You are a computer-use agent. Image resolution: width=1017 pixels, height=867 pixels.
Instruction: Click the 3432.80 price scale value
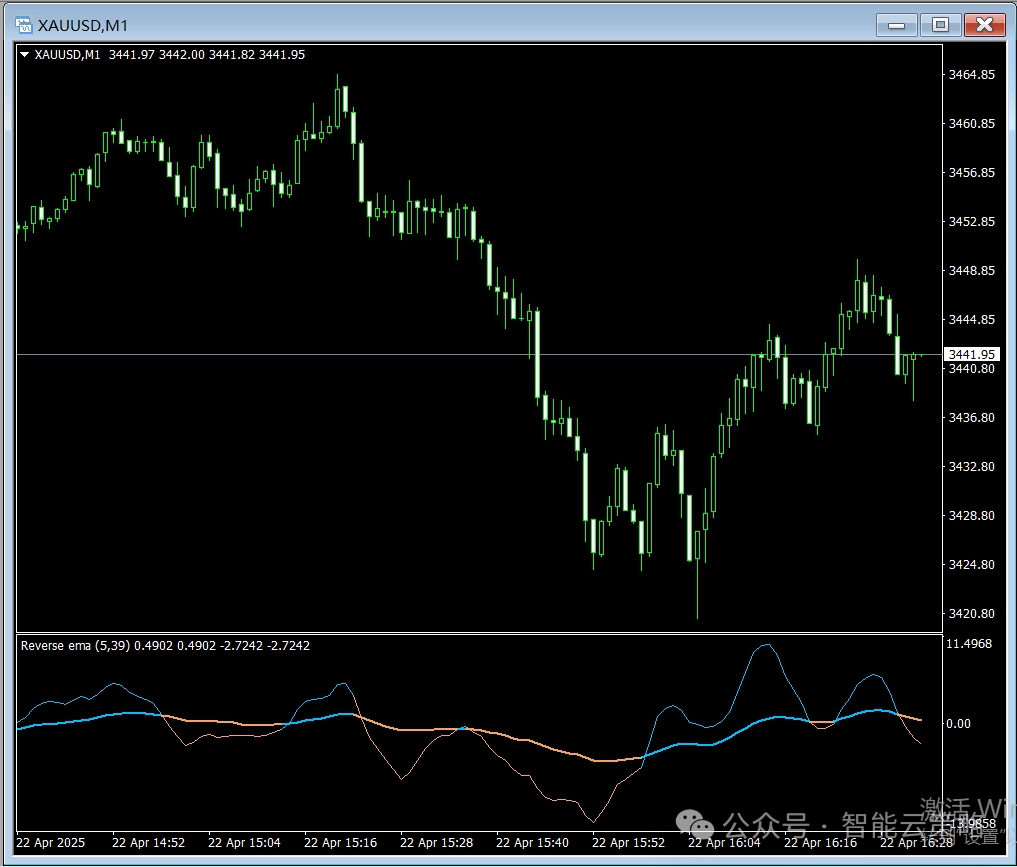tap(971, 466)
